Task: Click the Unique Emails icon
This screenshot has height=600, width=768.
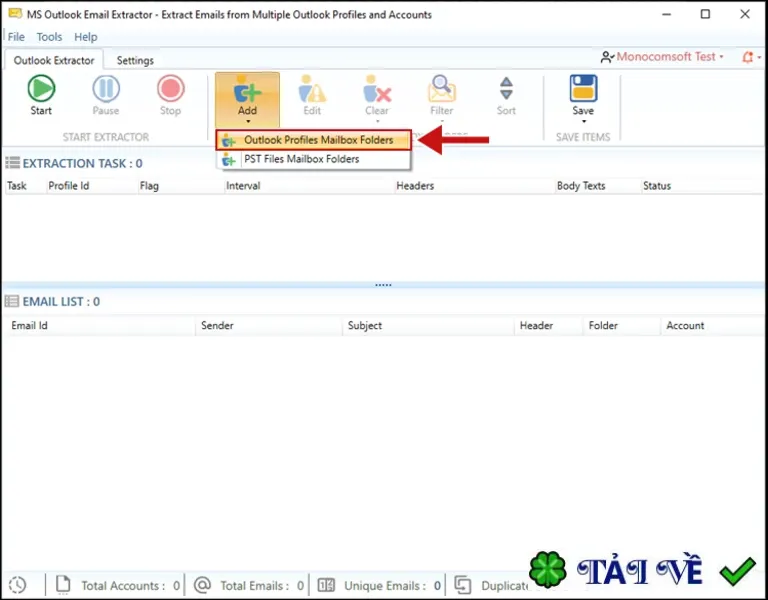Action: 326,585
